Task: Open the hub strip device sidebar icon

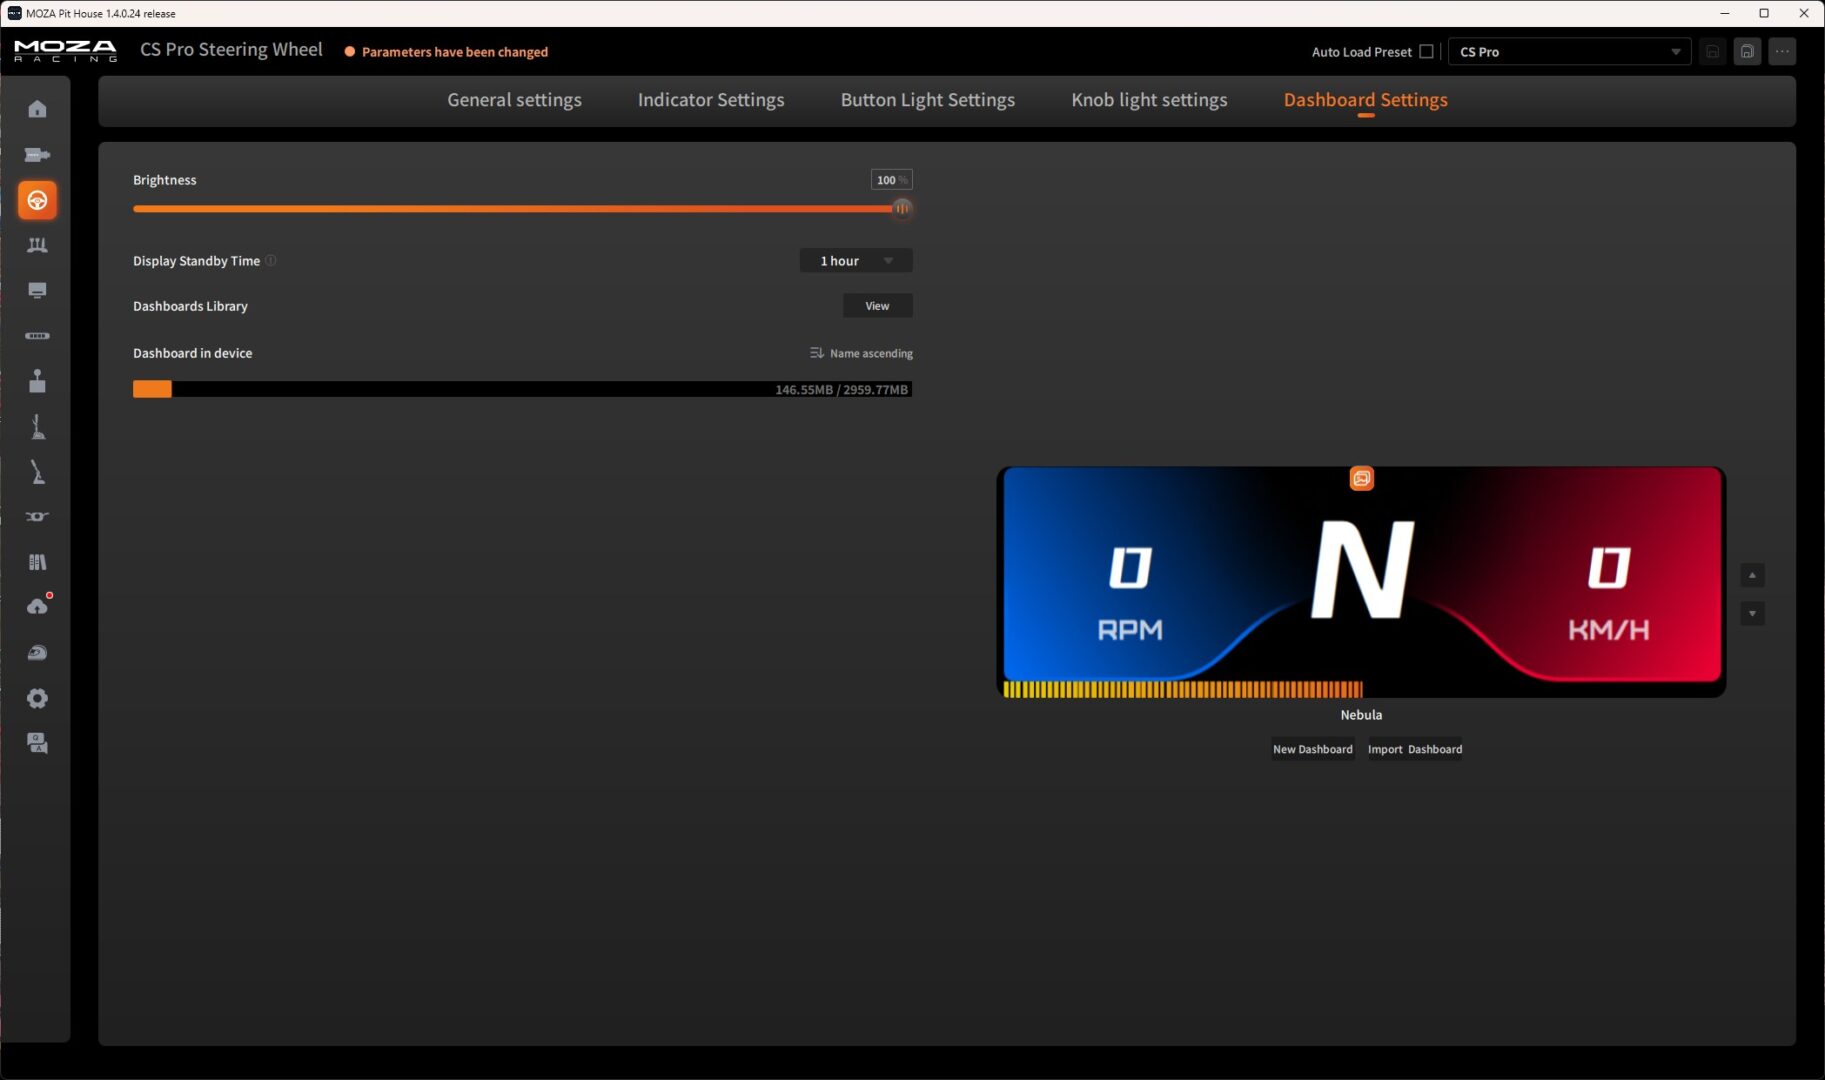Action: (x=37, y=336)
